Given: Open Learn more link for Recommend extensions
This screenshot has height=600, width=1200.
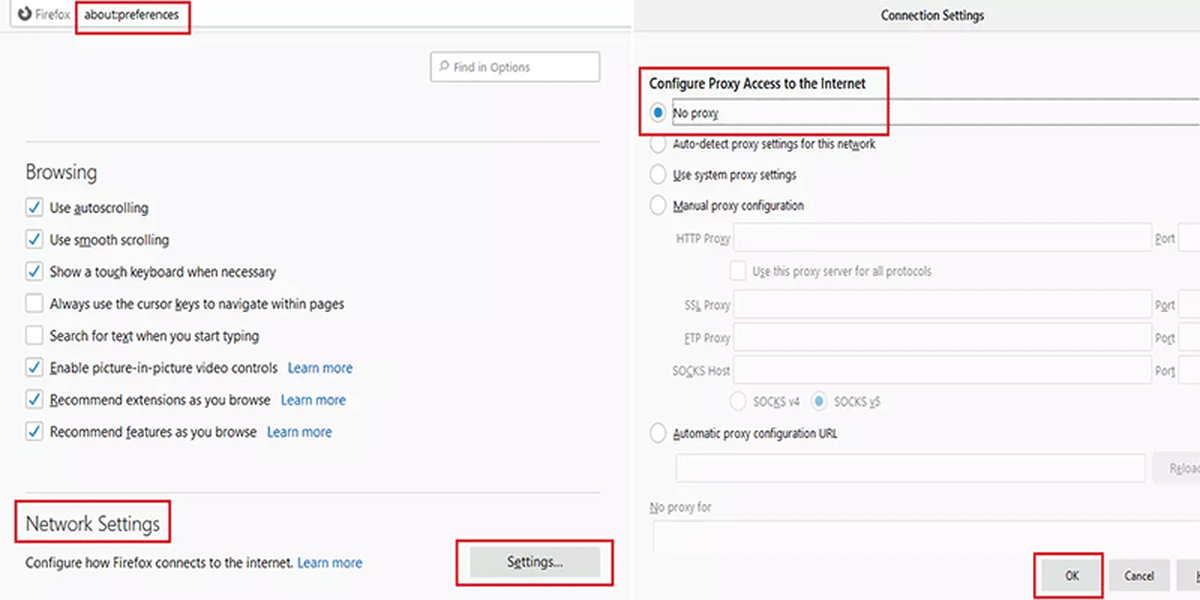Looking at the screenshot, I should click(x=313, y=400).
